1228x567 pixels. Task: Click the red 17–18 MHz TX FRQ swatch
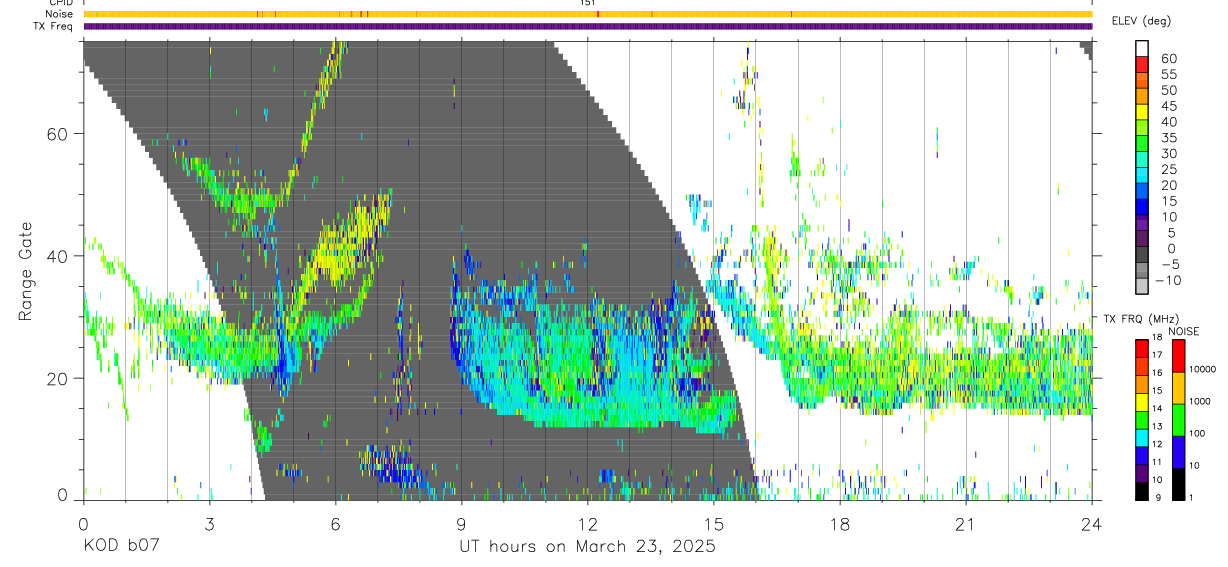point(1142,349)
